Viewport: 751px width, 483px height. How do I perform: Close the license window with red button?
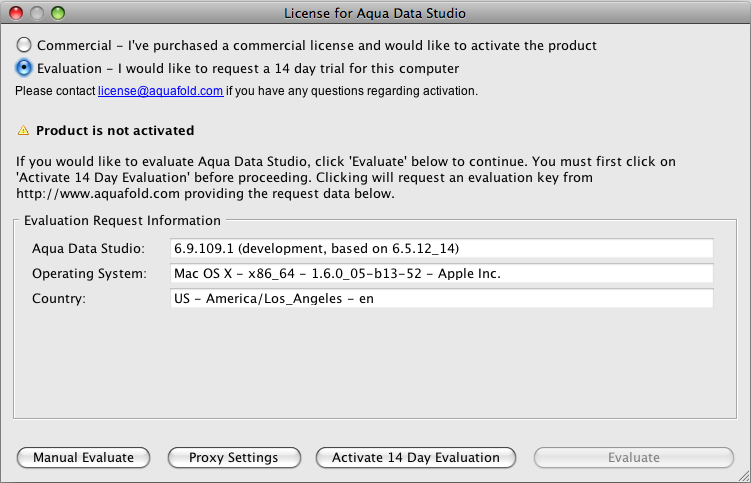coord(16,13)
